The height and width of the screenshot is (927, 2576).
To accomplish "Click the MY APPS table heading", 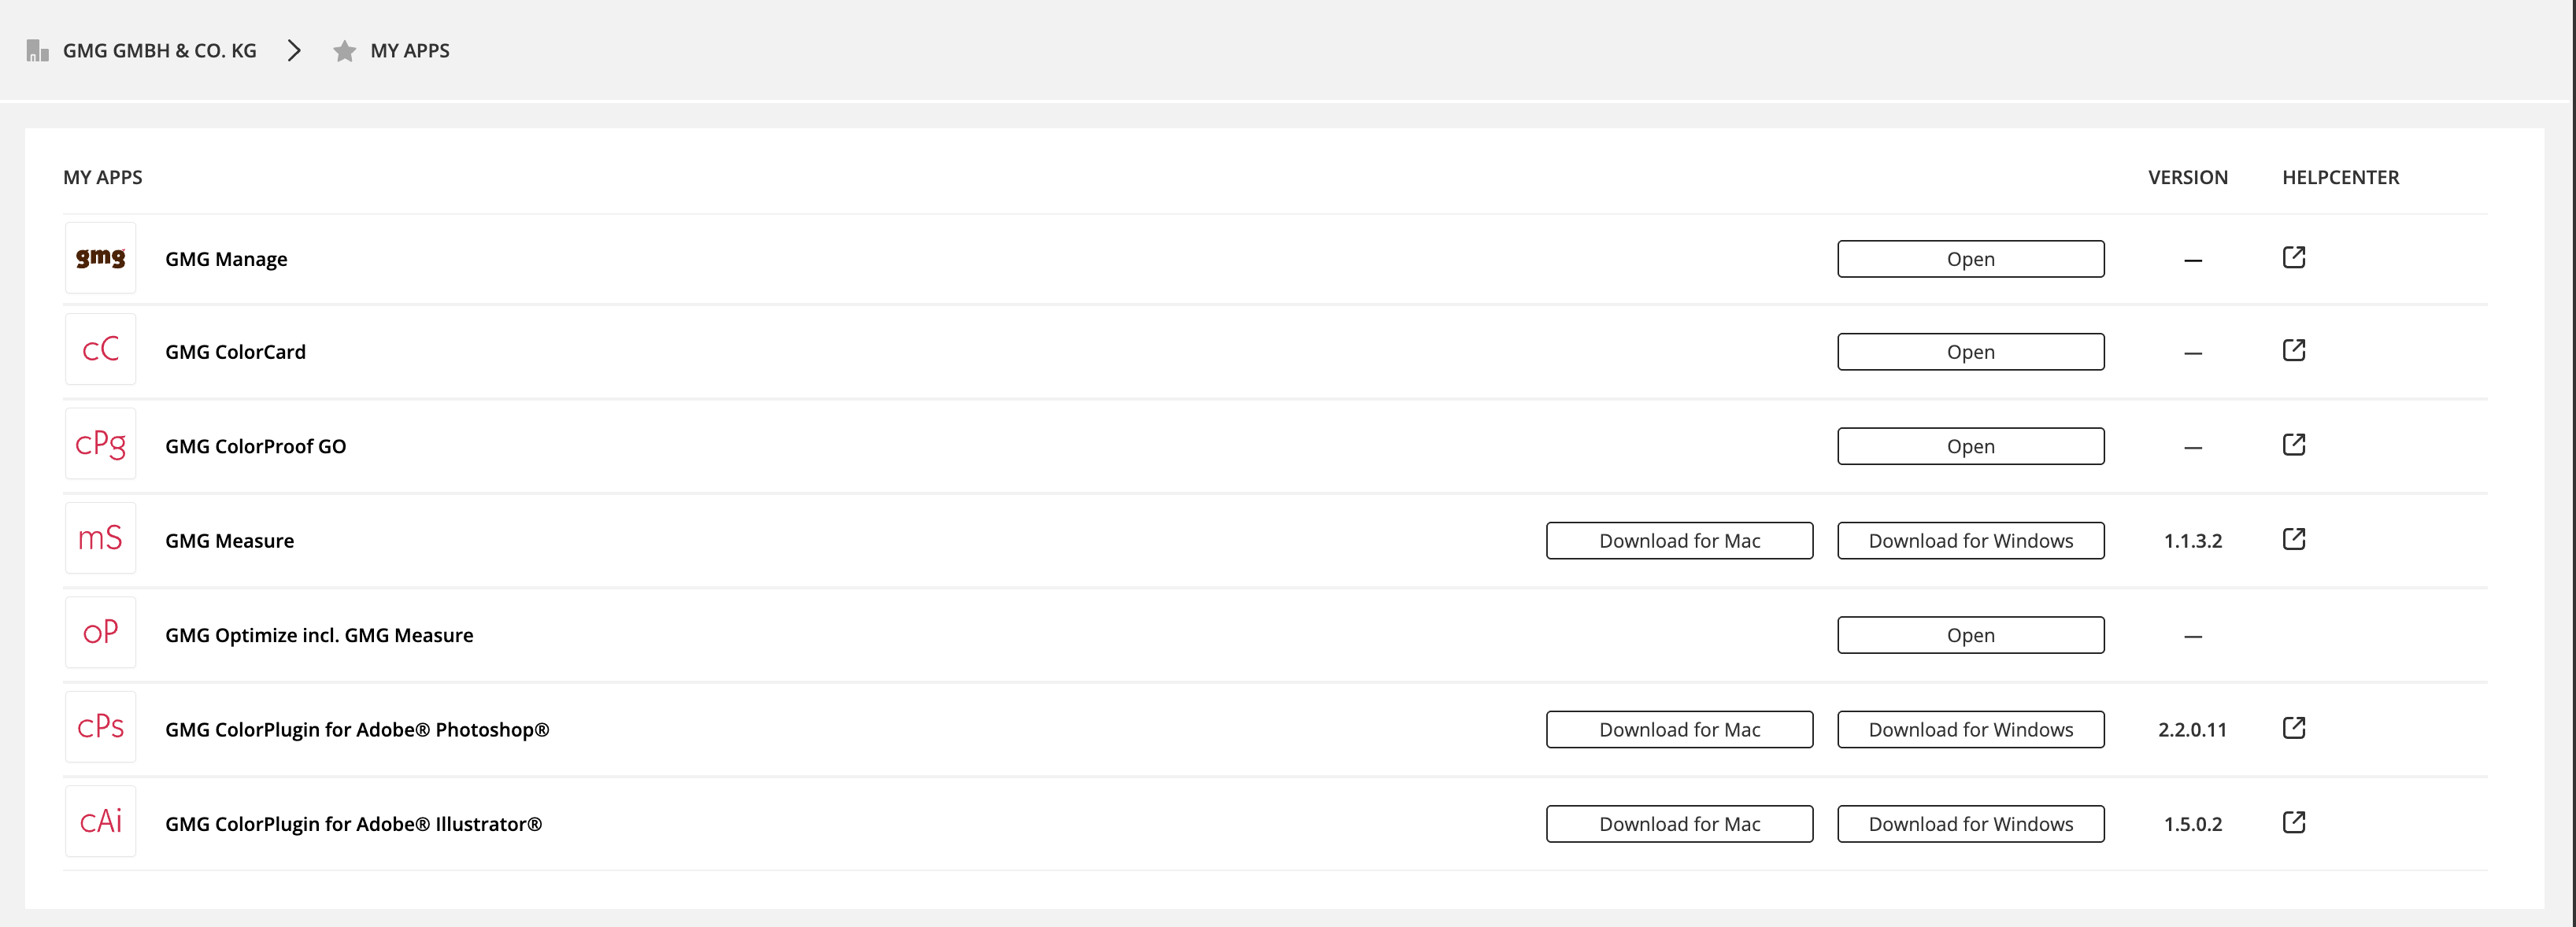I will point(103,177).
